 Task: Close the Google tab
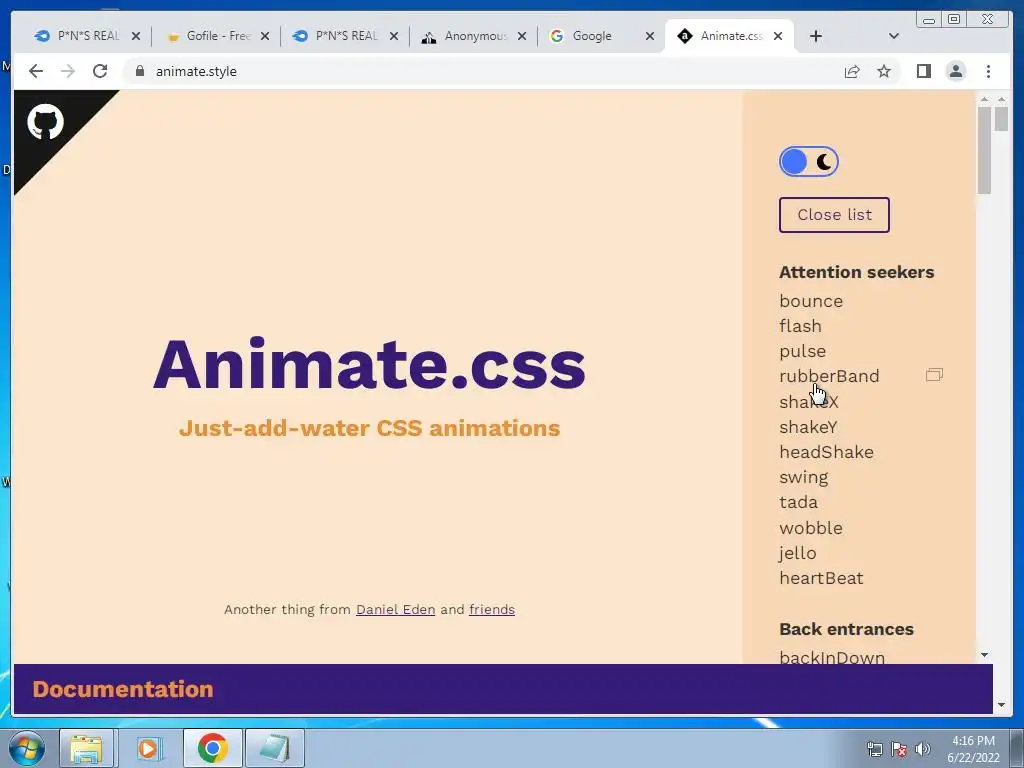(650, 36)
